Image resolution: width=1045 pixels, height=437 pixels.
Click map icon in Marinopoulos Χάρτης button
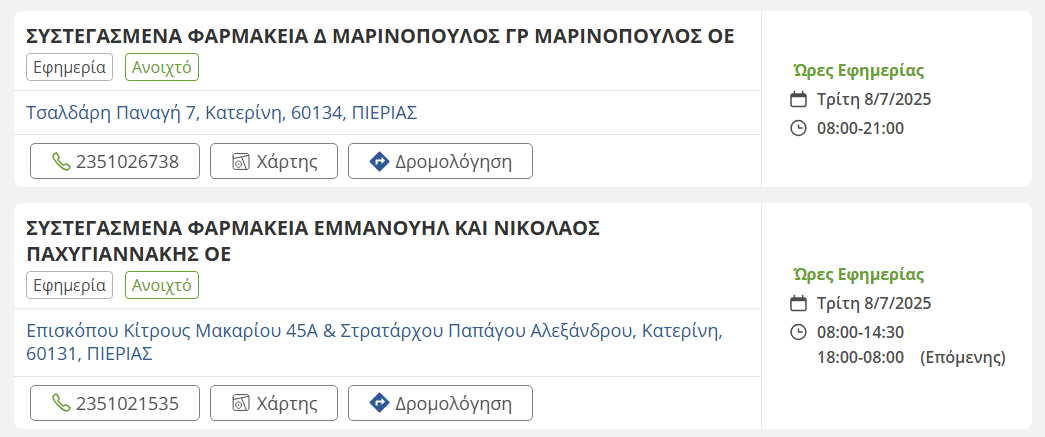point(240,161)
